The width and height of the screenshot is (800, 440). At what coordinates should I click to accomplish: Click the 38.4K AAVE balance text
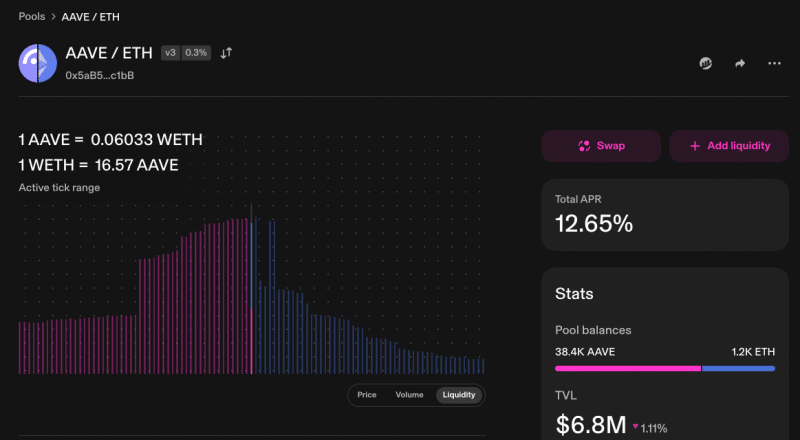585,352
